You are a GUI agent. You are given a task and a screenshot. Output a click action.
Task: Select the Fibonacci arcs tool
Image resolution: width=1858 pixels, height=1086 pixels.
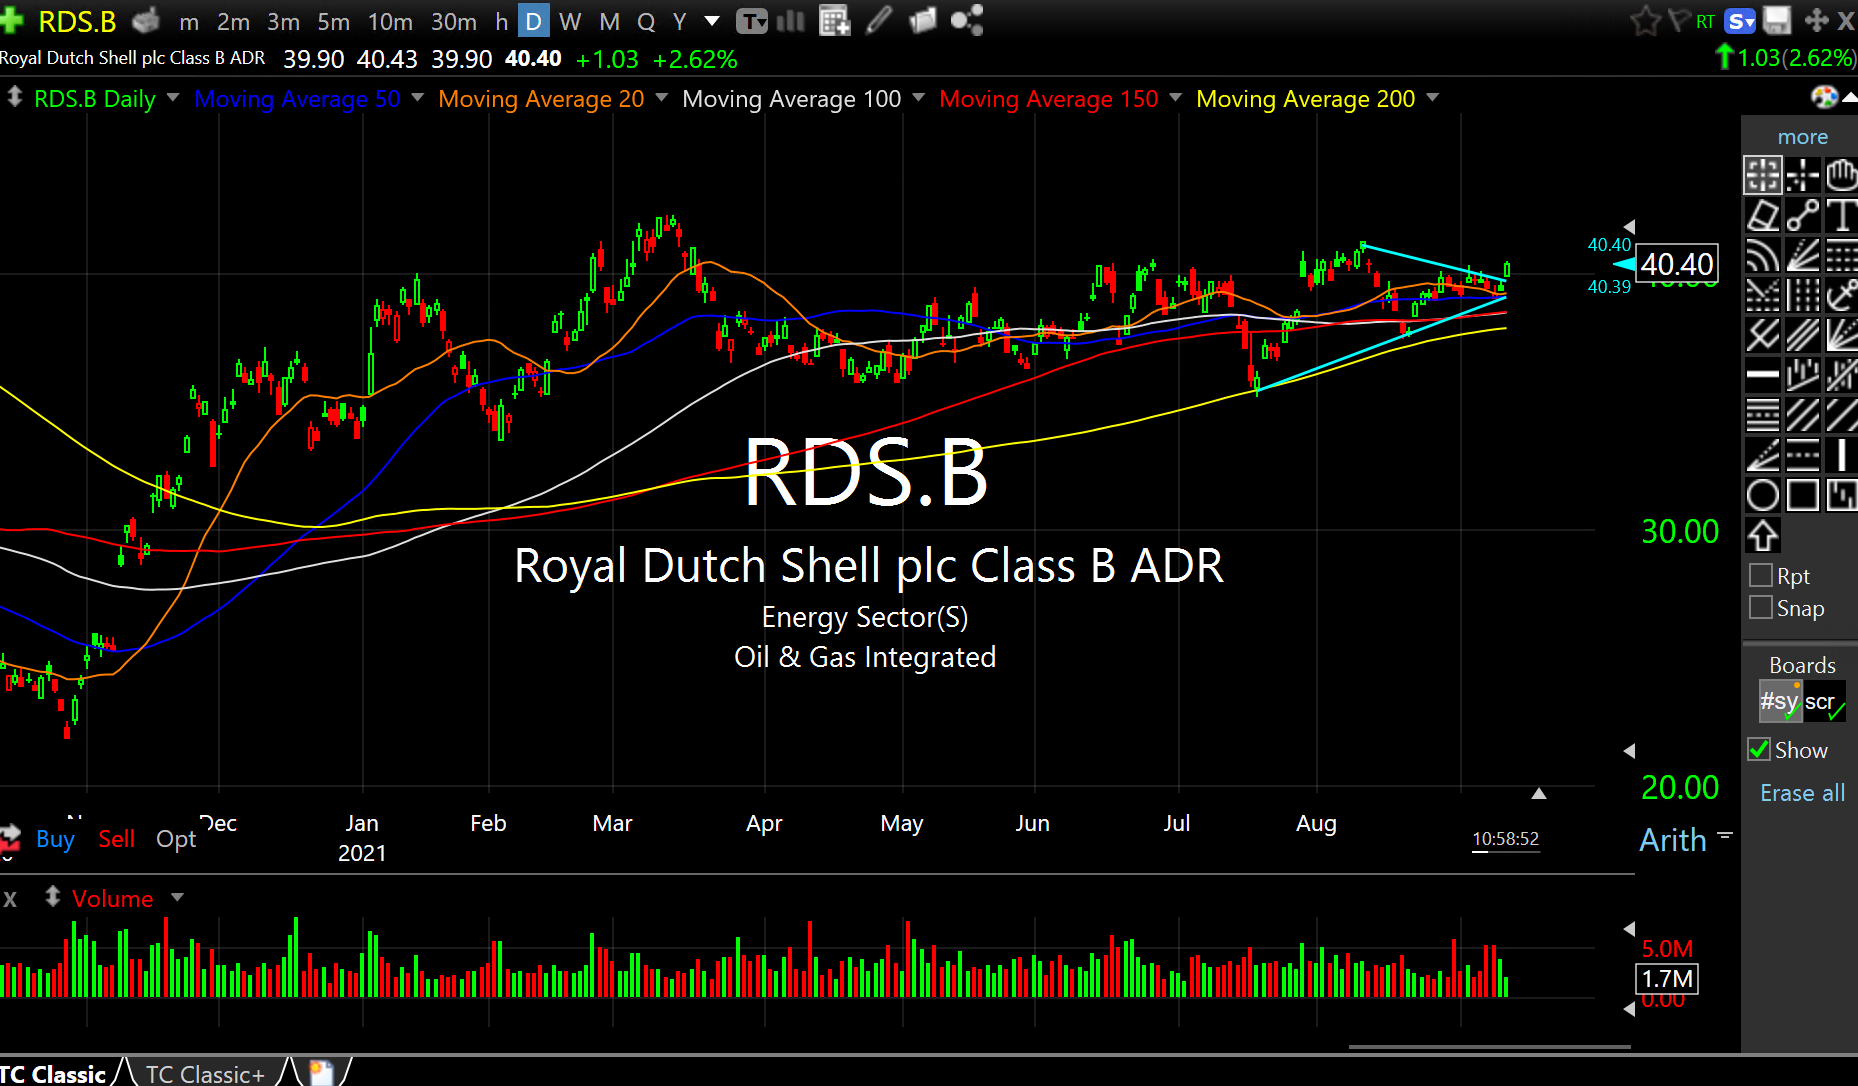(1762, 255)
